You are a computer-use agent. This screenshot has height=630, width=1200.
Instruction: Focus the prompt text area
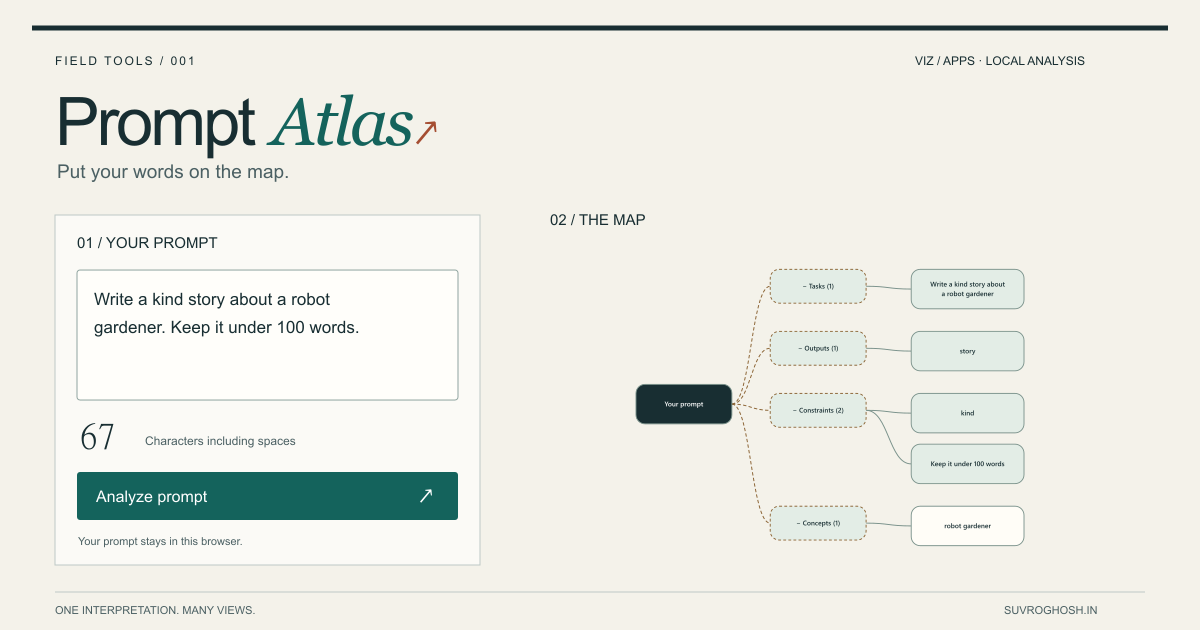267,335
